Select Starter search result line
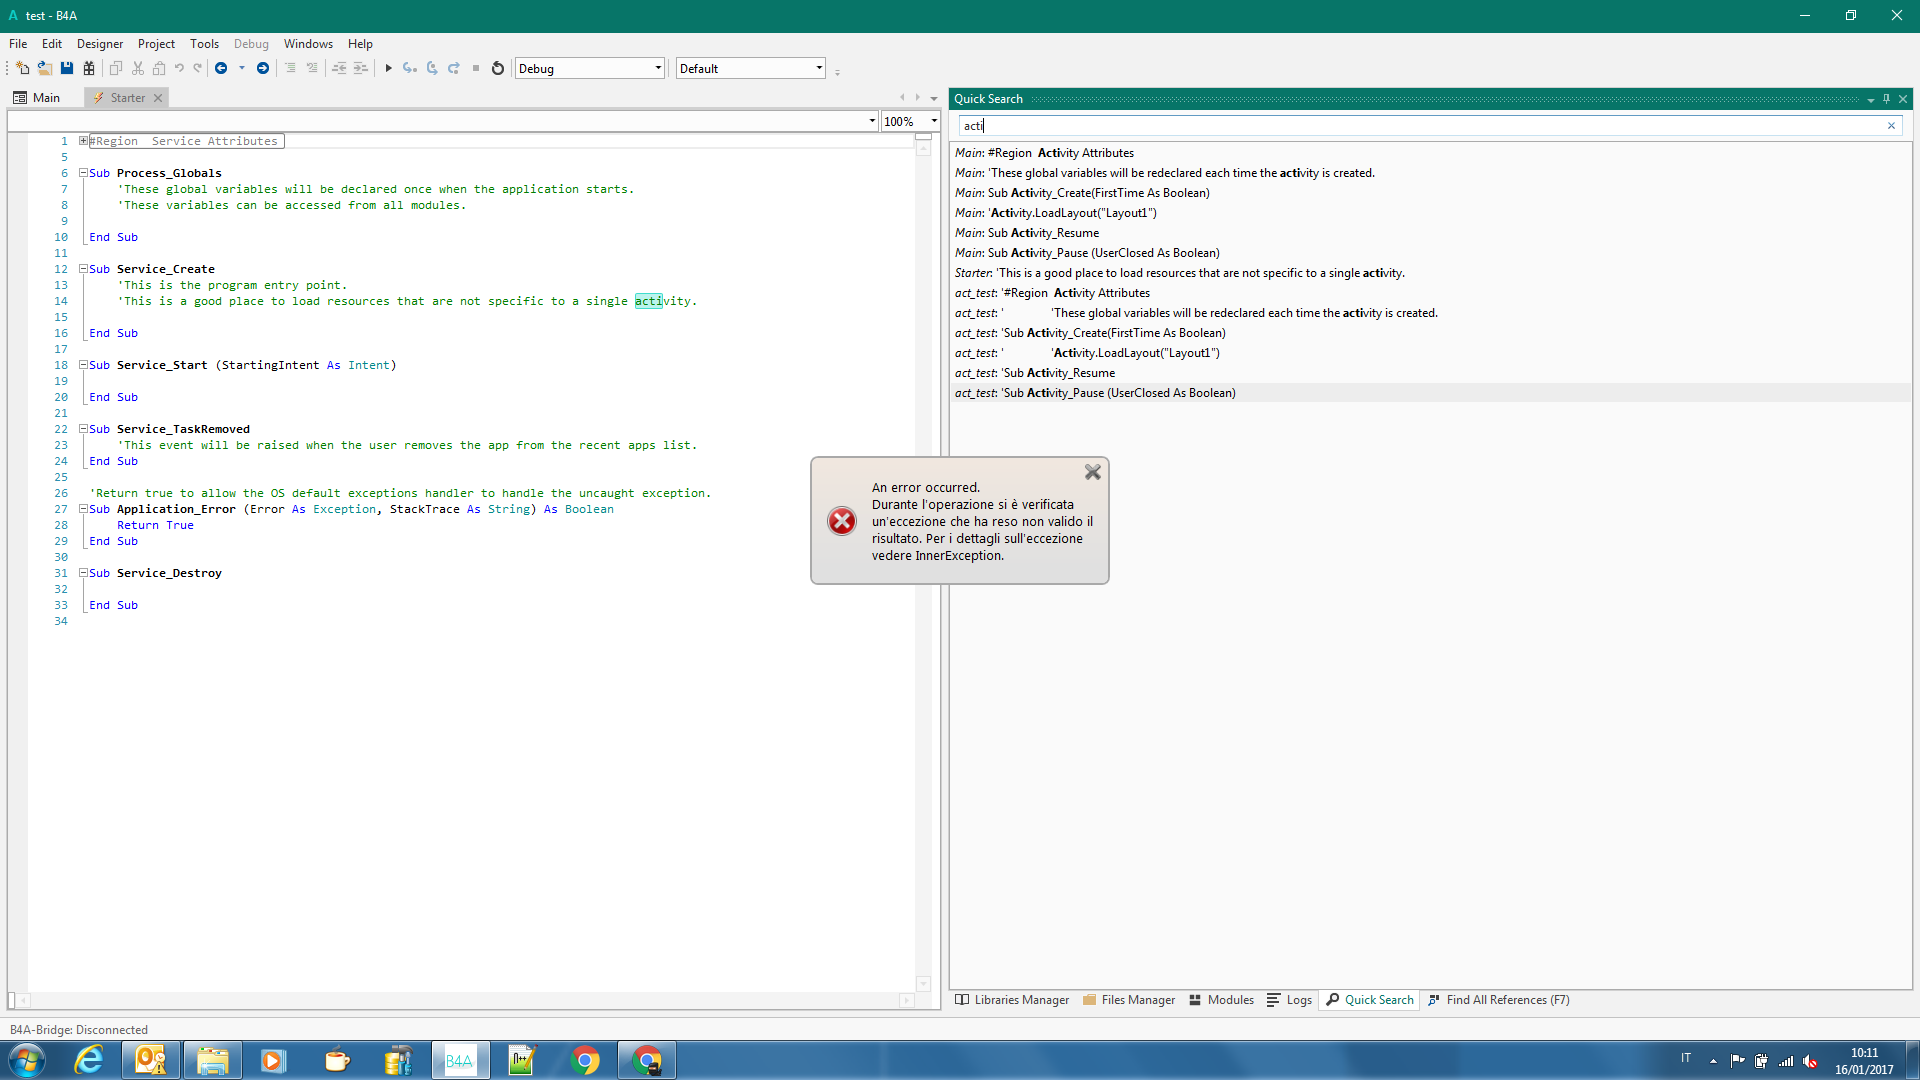1920x1080 pixels. coord(1180,273)
